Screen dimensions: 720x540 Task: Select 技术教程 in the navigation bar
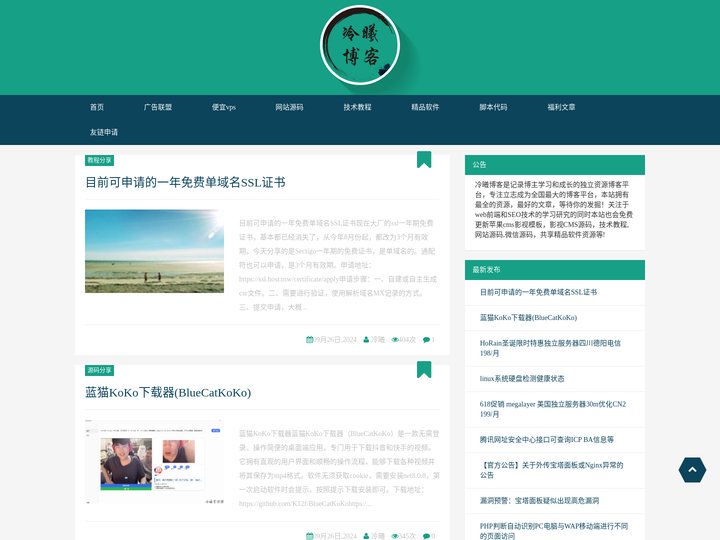357,107
